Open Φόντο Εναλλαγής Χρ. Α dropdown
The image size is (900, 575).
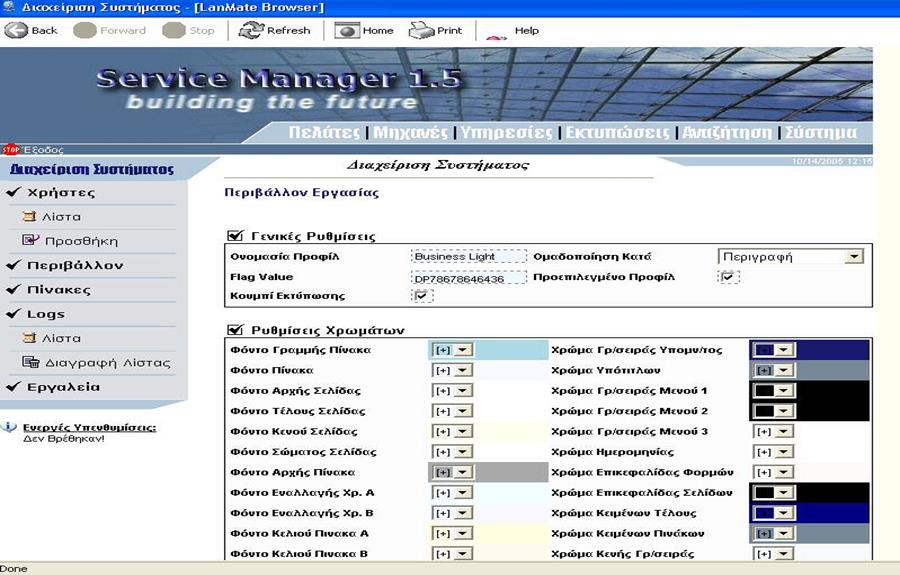point(463,493)
